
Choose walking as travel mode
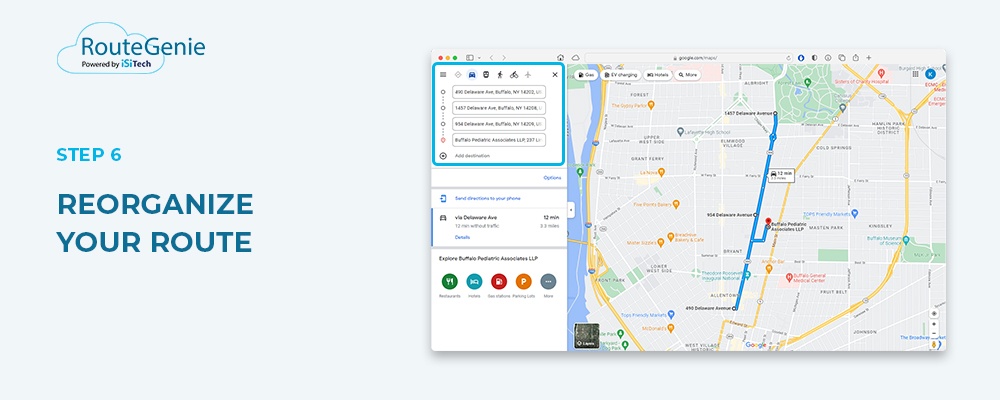[x=500, y=75]
